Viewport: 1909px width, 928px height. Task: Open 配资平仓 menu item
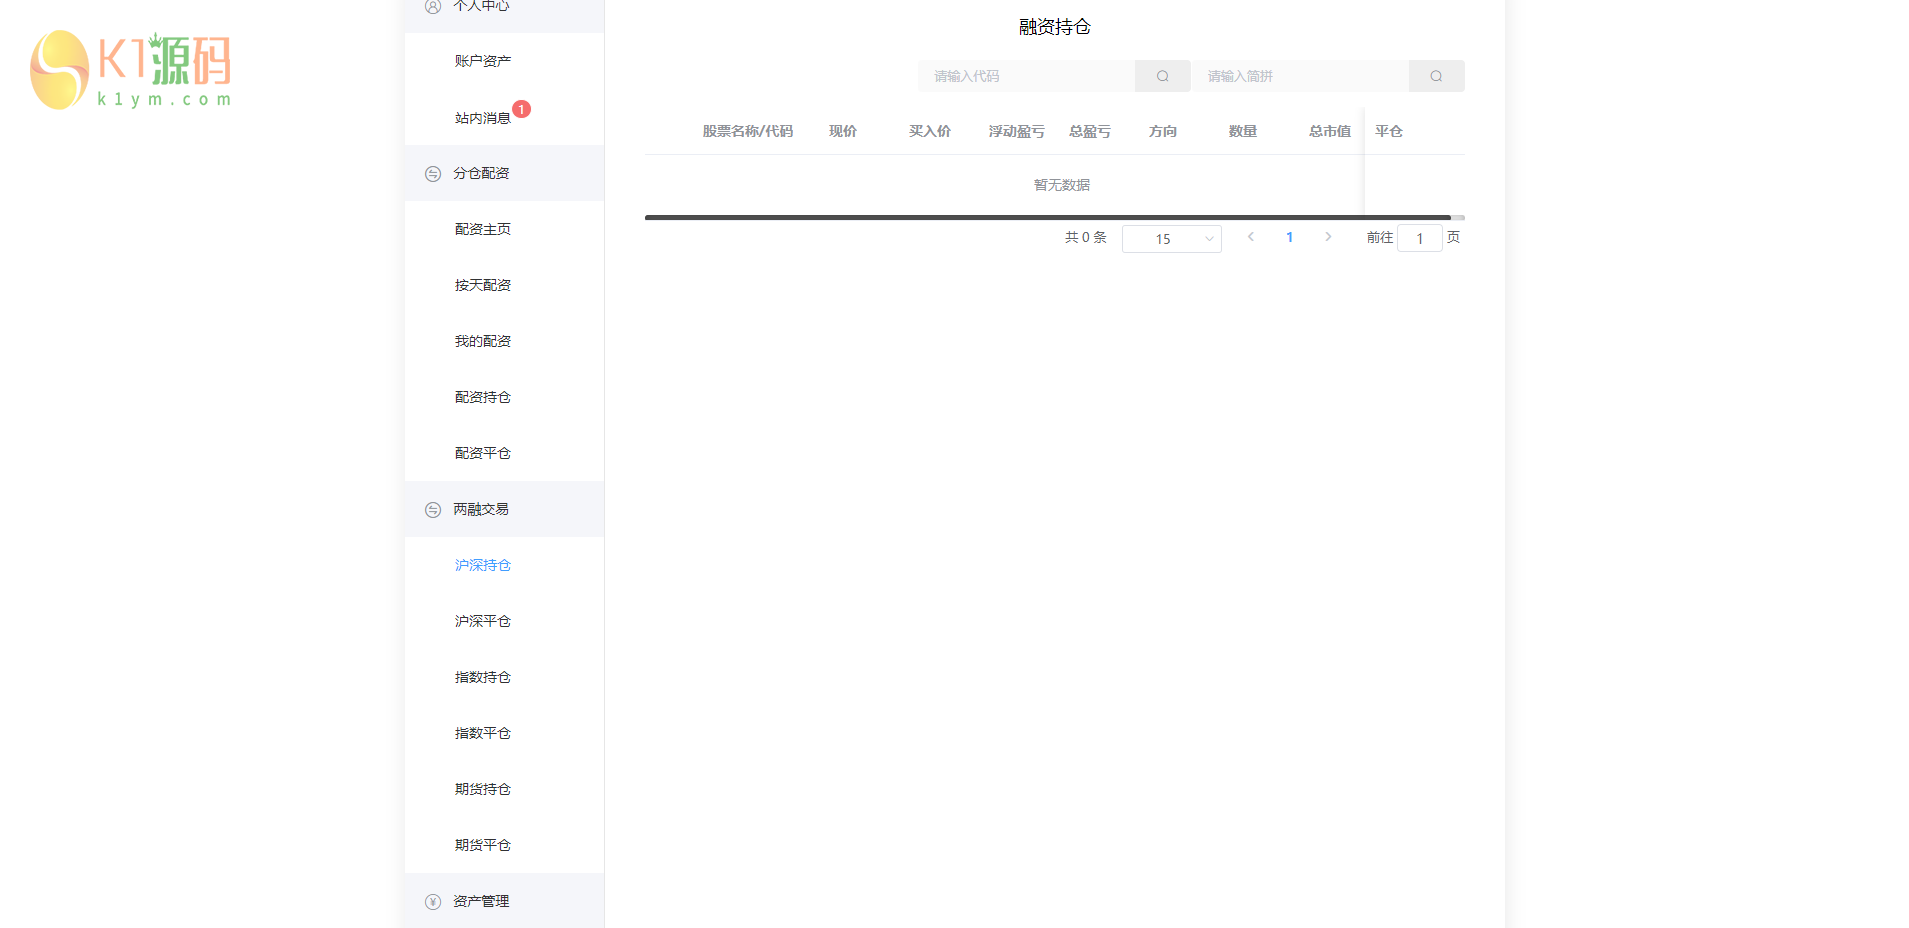[504, 453]
